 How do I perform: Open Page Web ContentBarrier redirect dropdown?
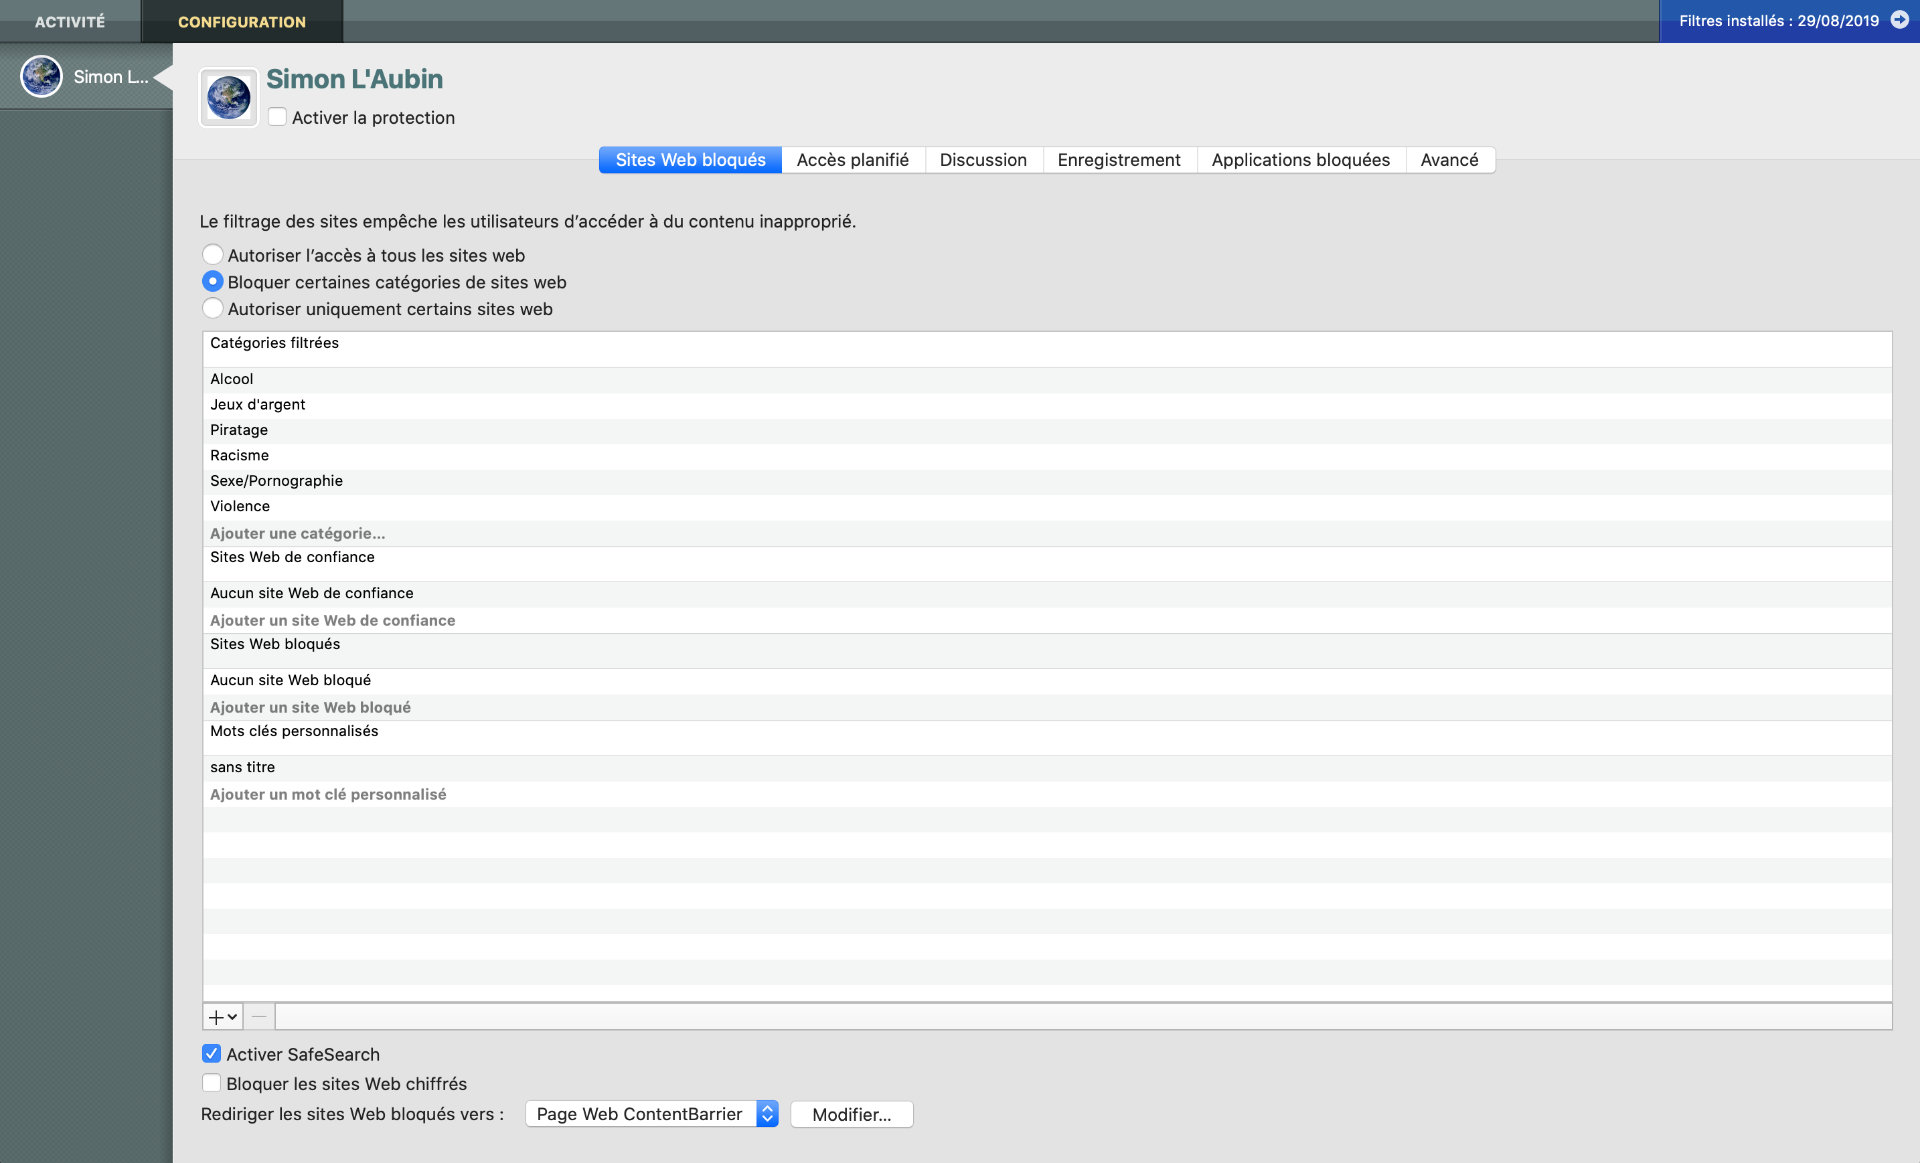[x=651, y=1114]
